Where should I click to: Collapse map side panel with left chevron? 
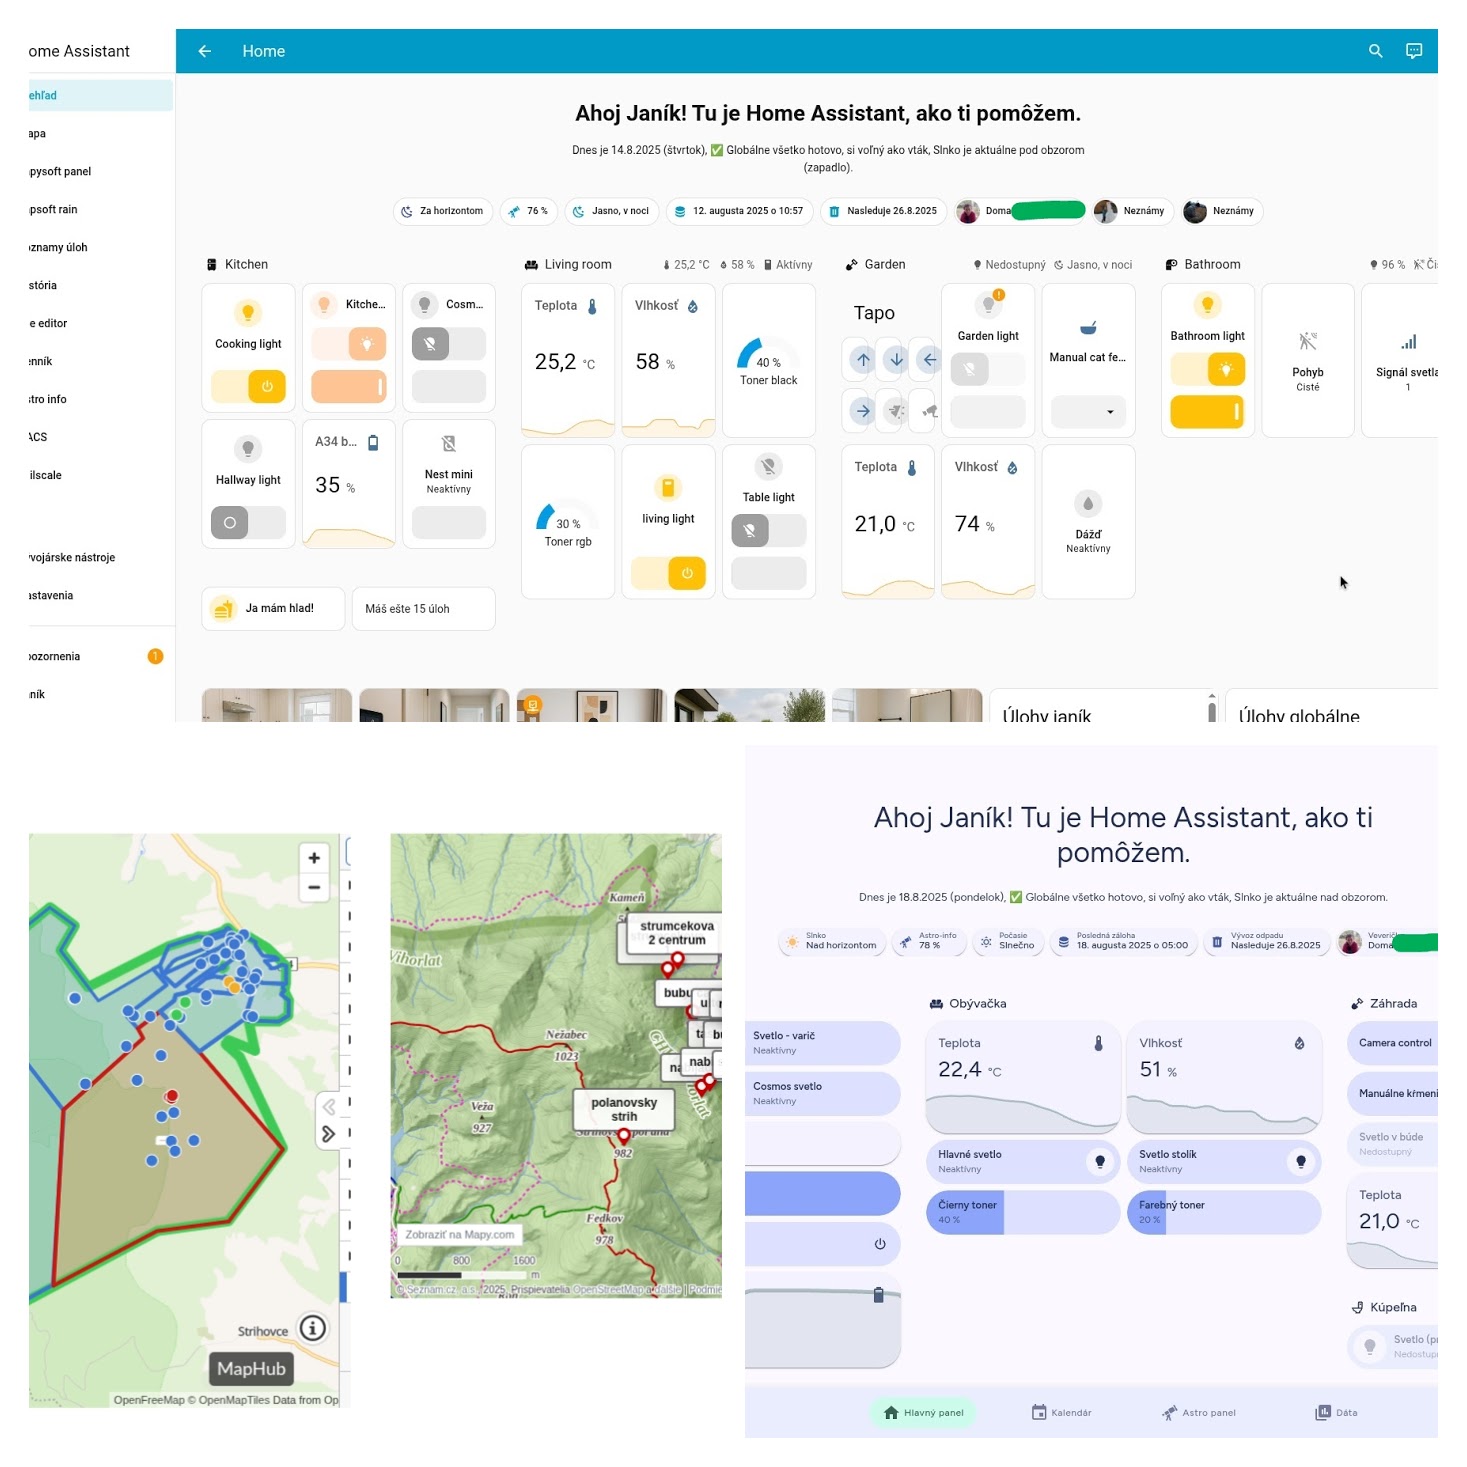click(328, 1106)
